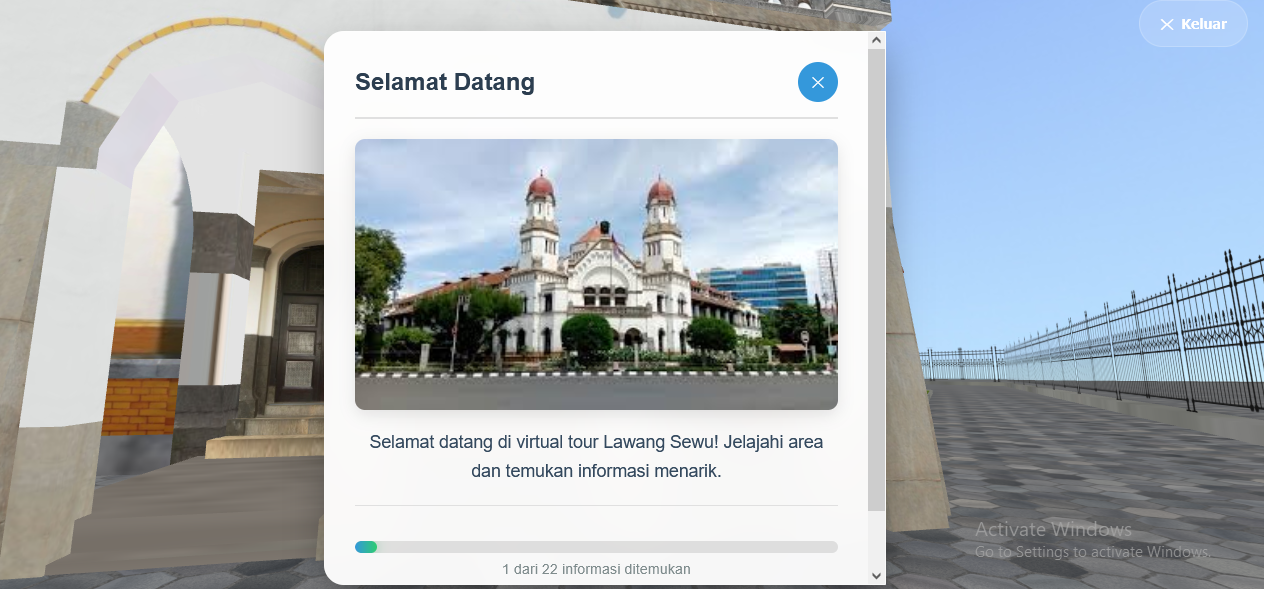
Task: Click the popup scrollbar down arrow
Action: tap(876, 575)
